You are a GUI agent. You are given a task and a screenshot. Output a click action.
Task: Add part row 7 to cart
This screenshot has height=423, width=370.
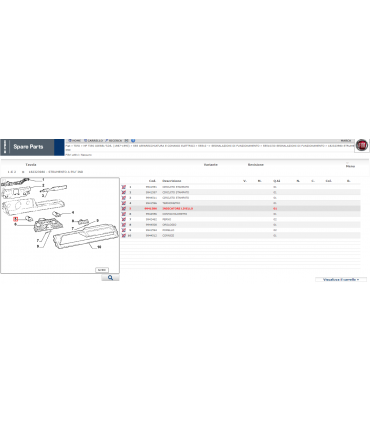point(124,219)
